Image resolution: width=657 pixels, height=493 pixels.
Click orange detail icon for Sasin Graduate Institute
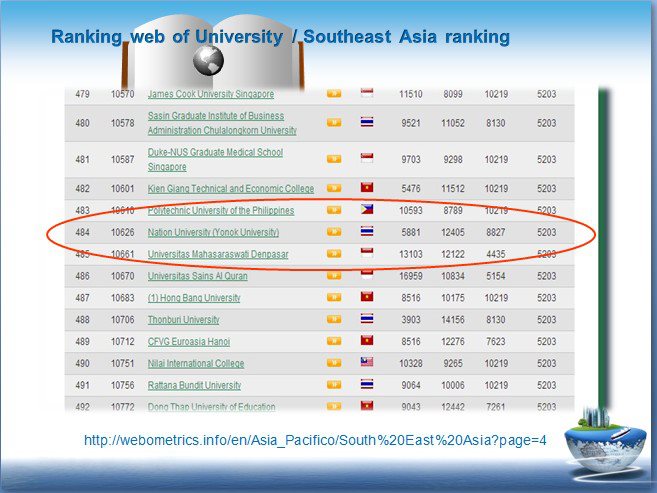coord(334,122)
